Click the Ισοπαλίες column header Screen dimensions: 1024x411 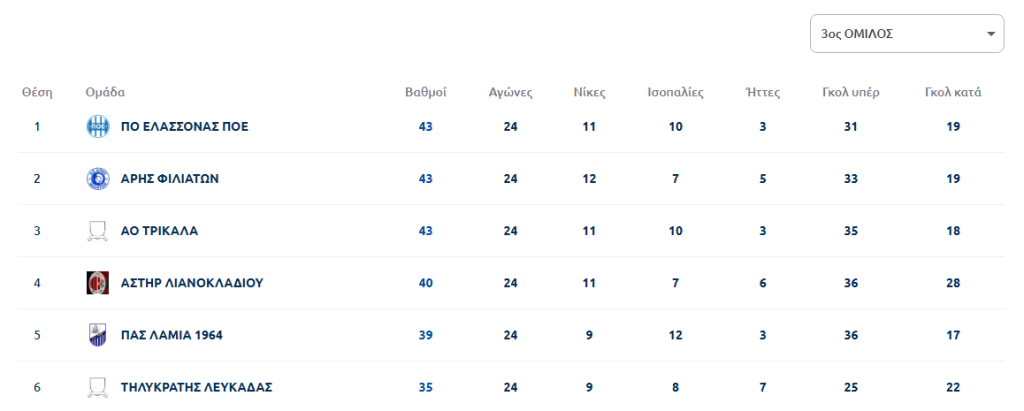coord(675,92)
